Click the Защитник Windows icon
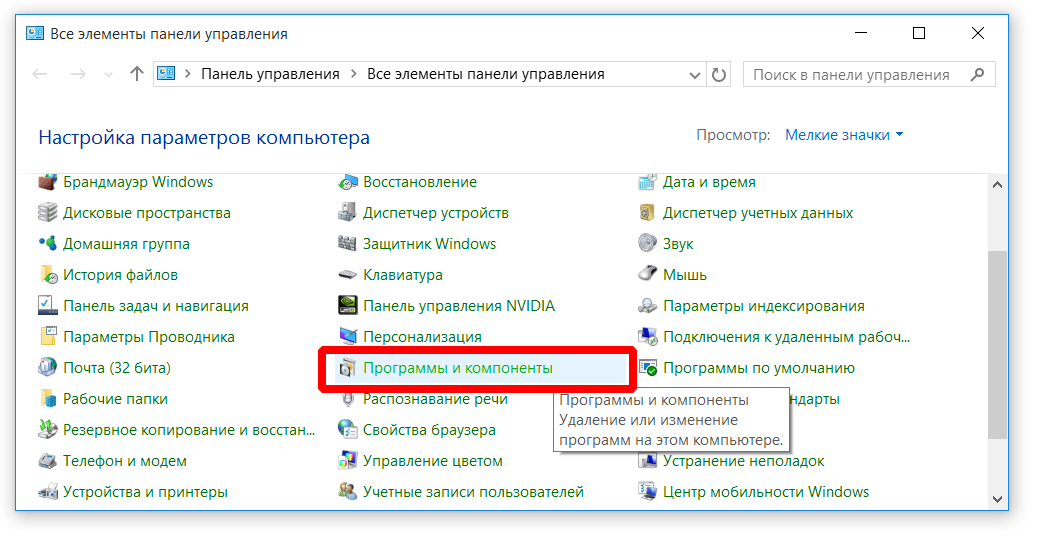1037x538 pixels. [x=347, y=244]
